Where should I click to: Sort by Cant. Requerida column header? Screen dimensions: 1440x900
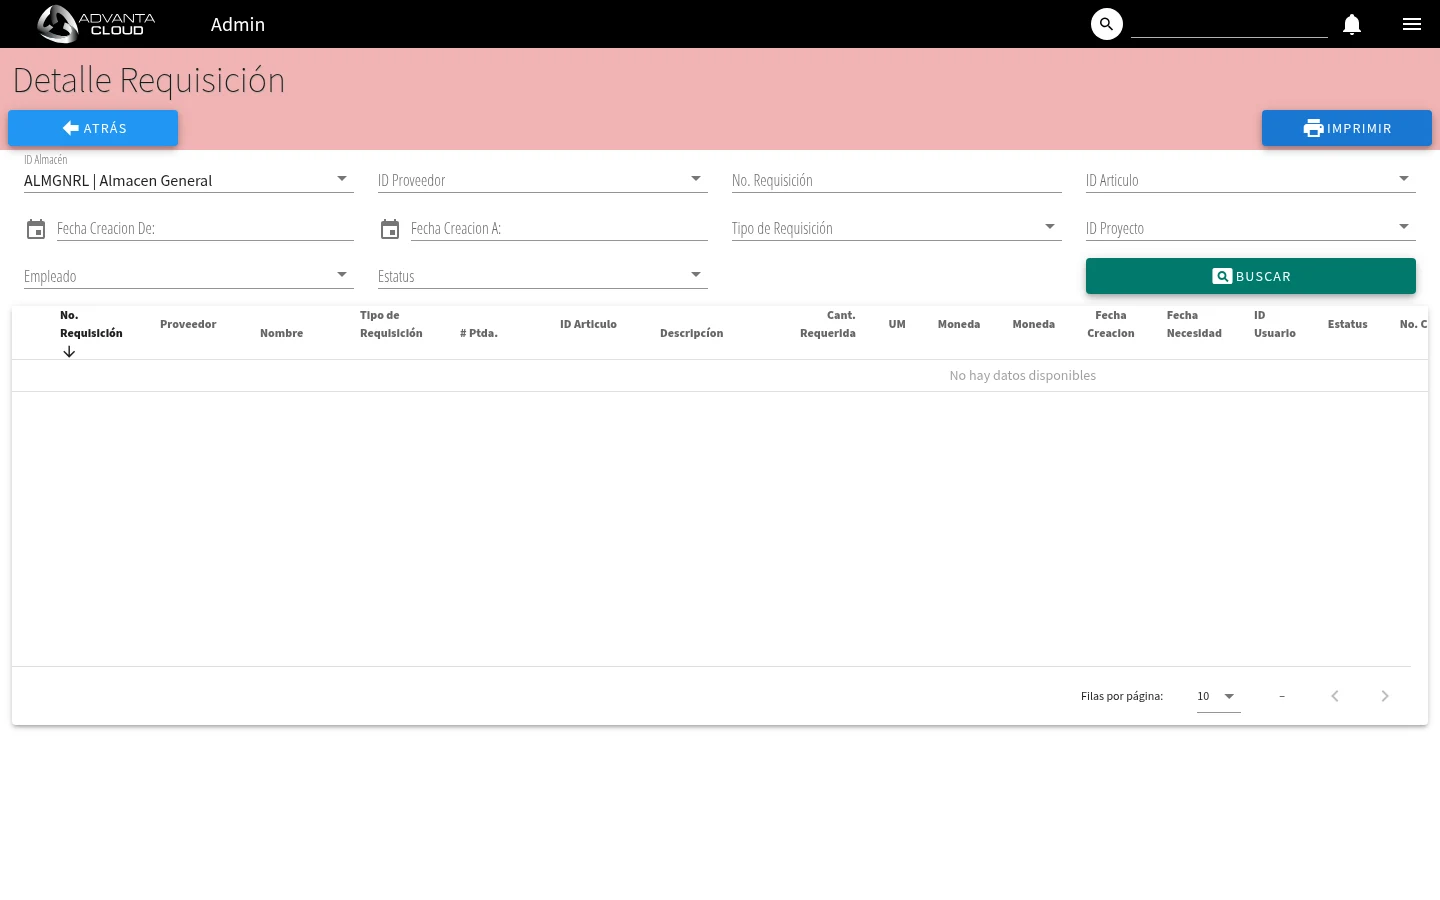coord(828,324)
